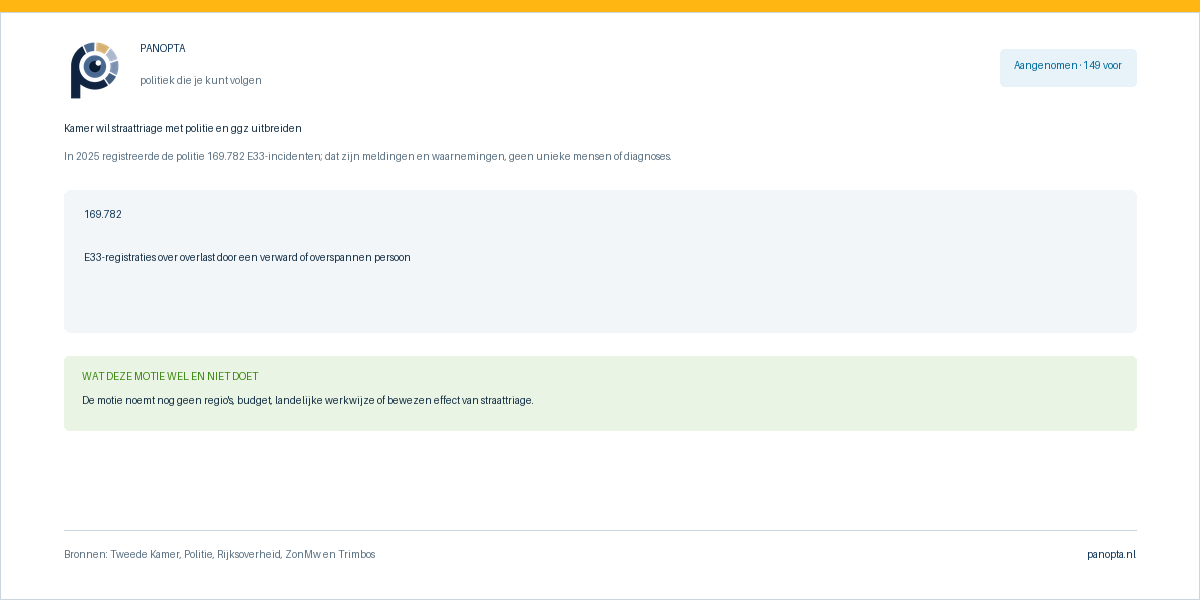Click the orange top banner bar
This screenshot has width=1200, height=600.
(600, 6)
